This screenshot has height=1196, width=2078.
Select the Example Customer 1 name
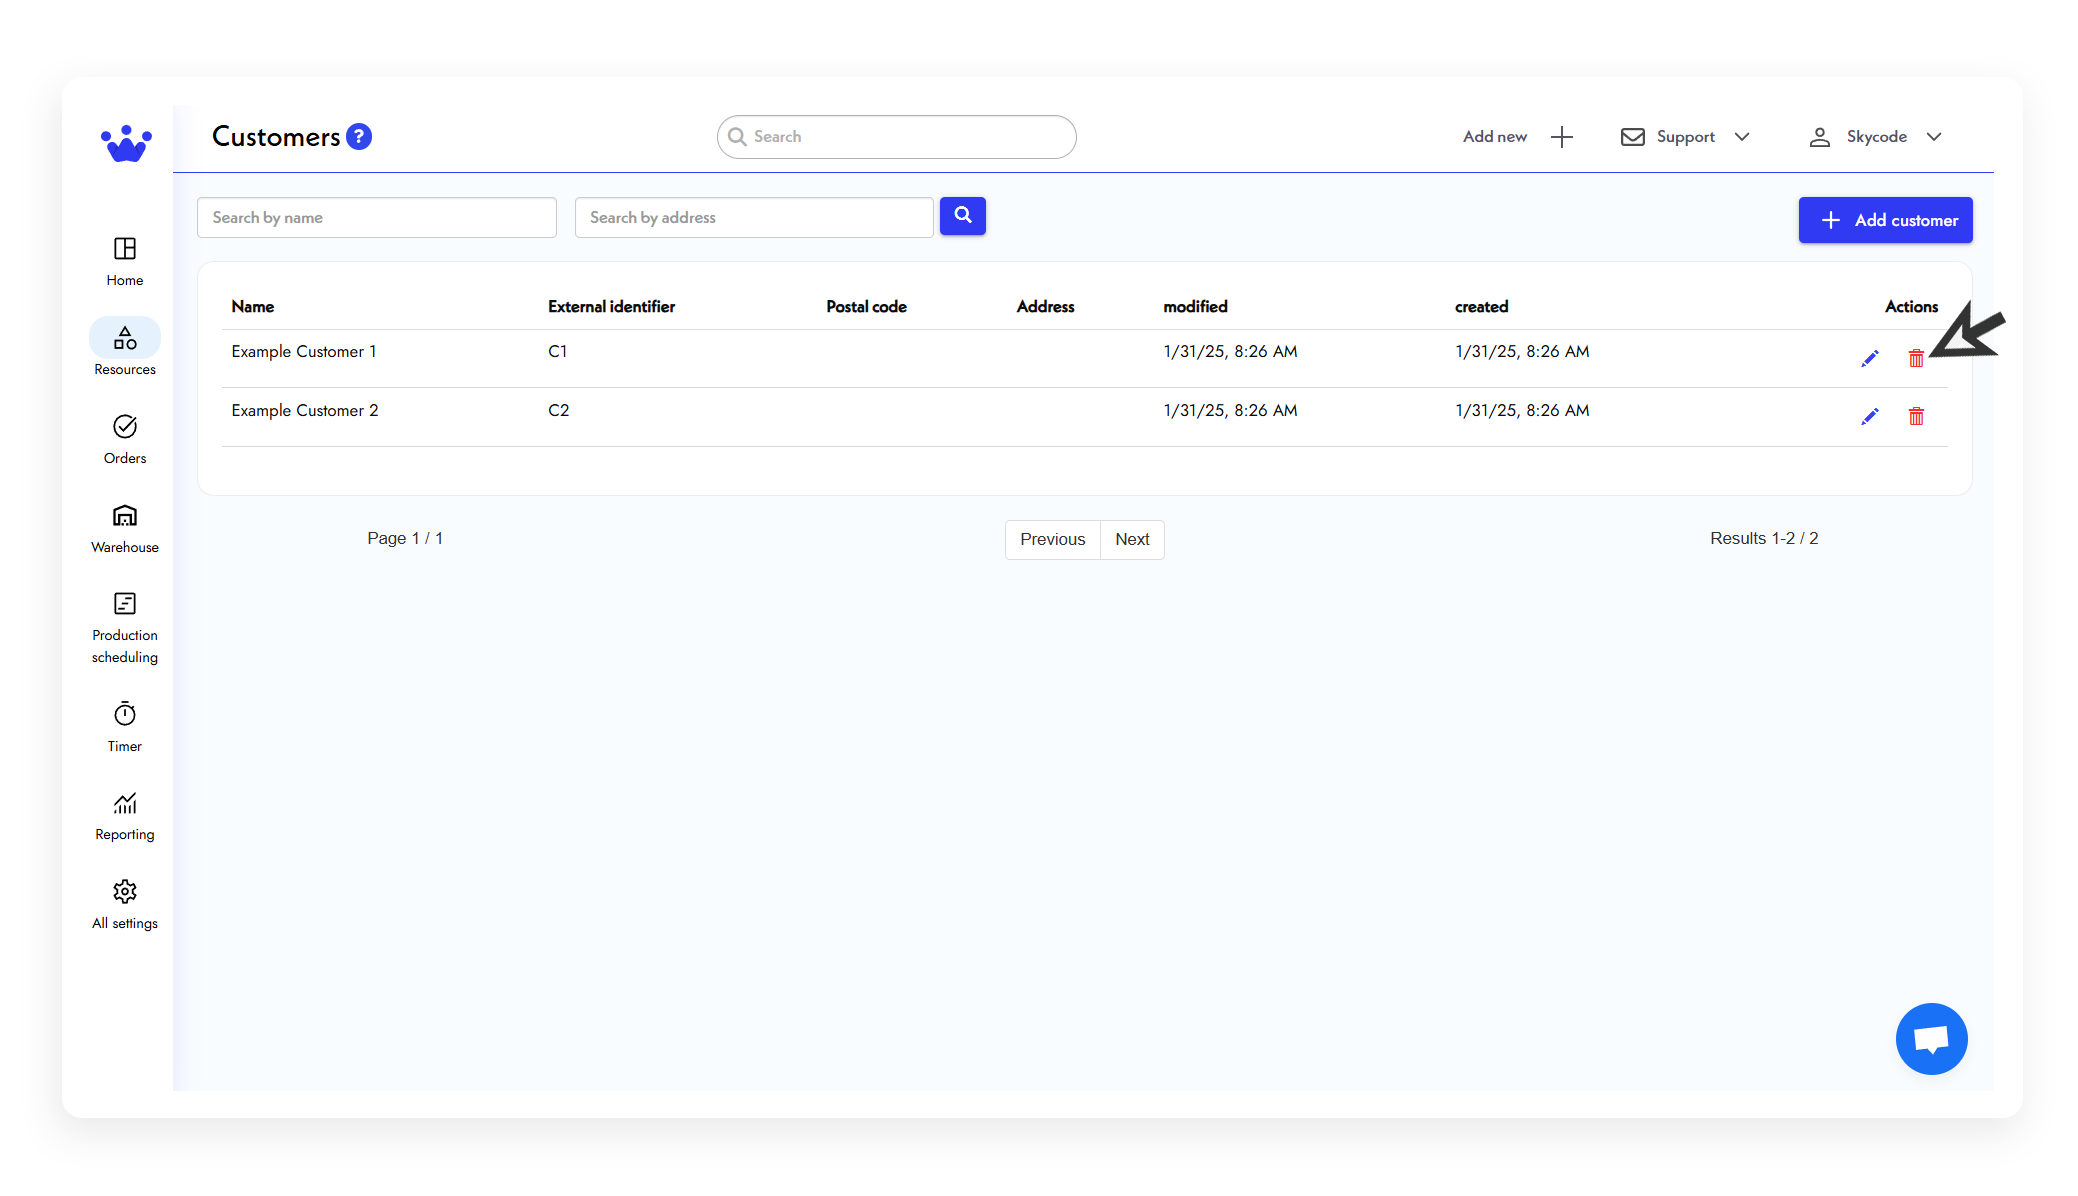pyautogui.click(x=304, y=351)
